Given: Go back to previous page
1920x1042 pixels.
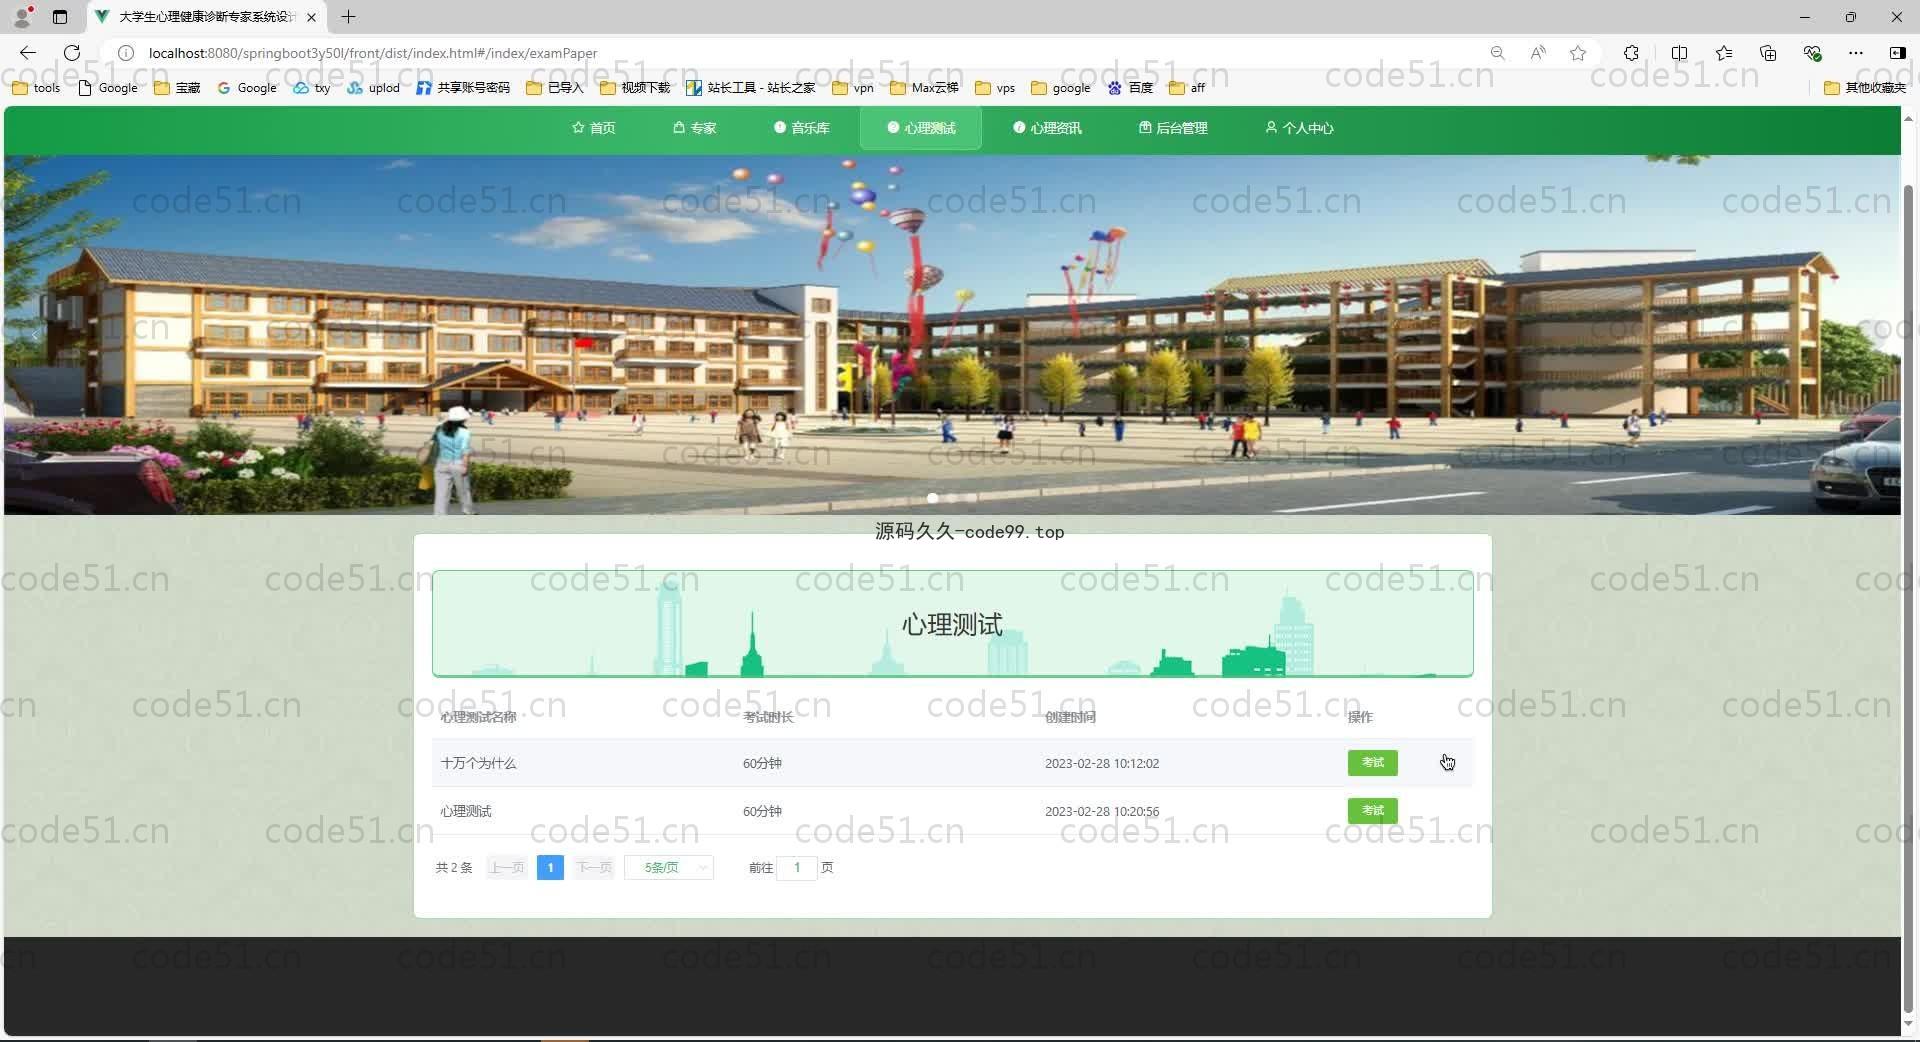Looking at the screenshot, I should click(28, 53).
